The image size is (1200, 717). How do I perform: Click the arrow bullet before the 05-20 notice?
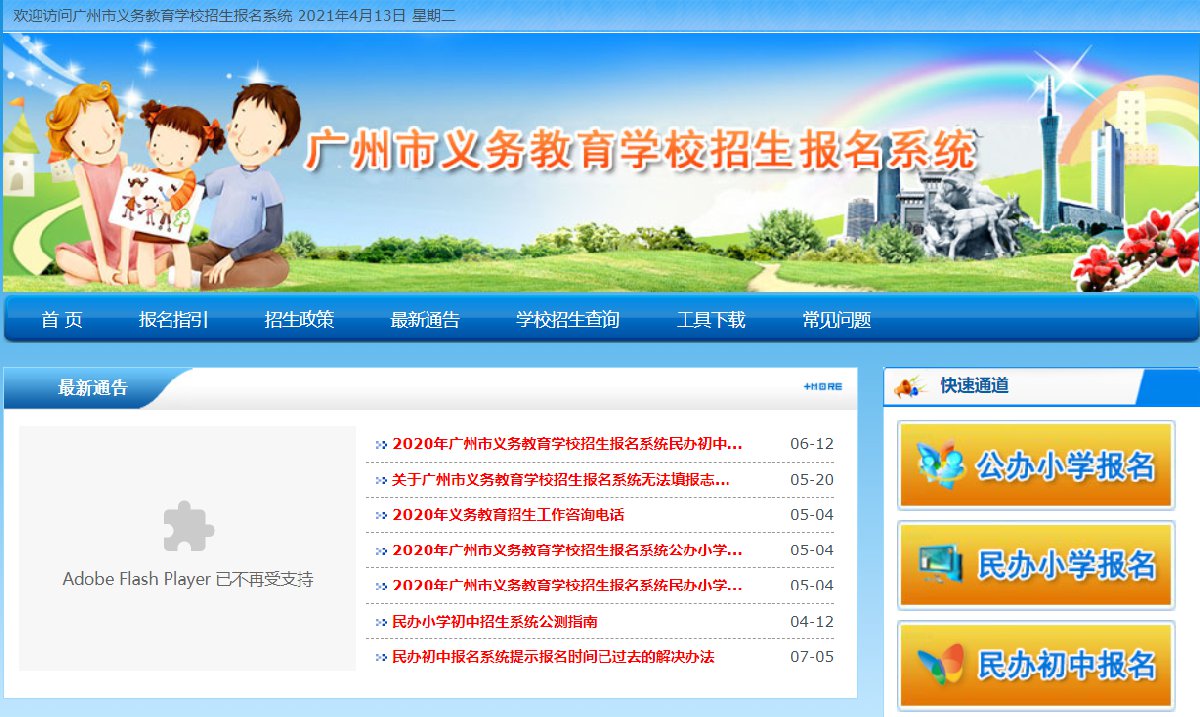point(381,481)
